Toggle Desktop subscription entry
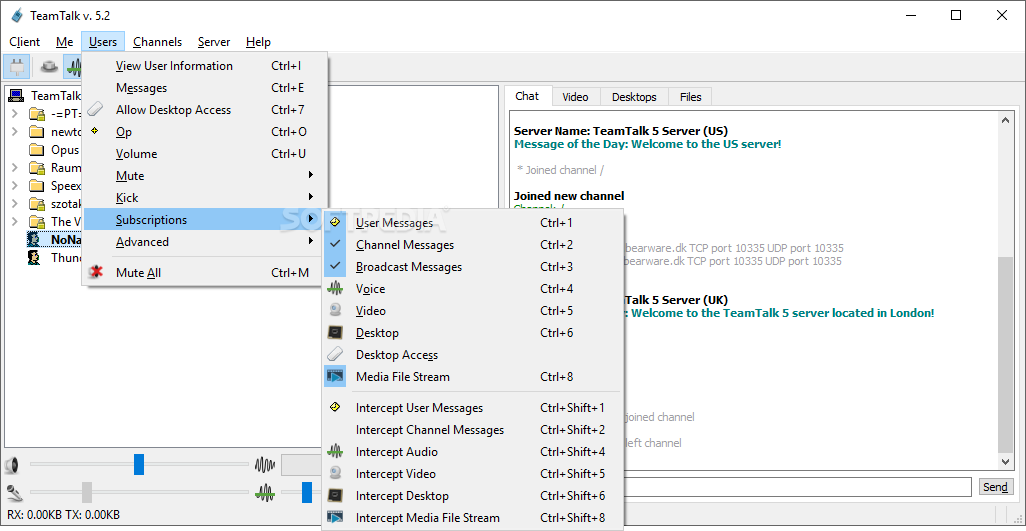 coord(474,332)
